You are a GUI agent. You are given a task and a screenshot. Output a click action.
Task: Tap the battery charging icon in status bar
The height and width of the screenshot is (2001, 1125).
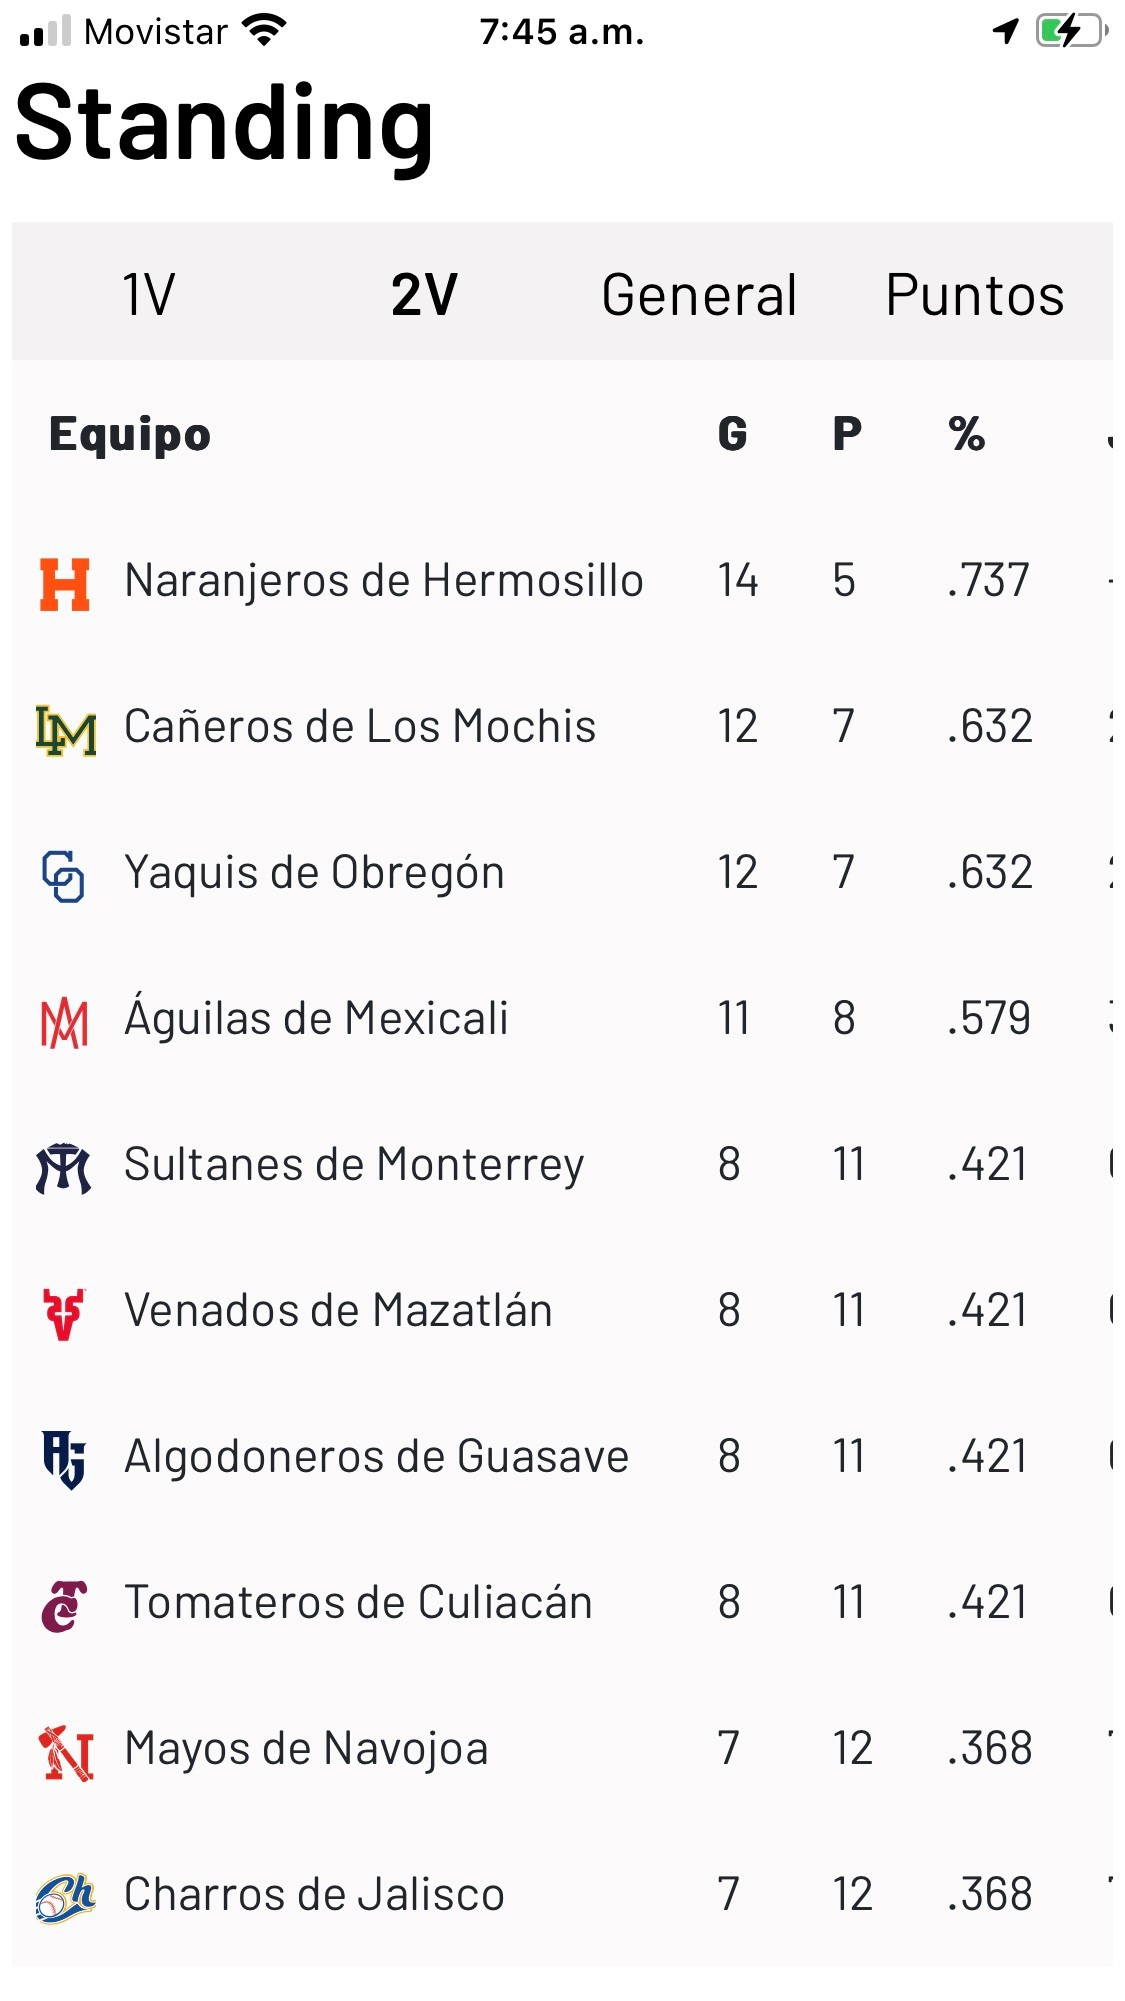[1071, 32]
